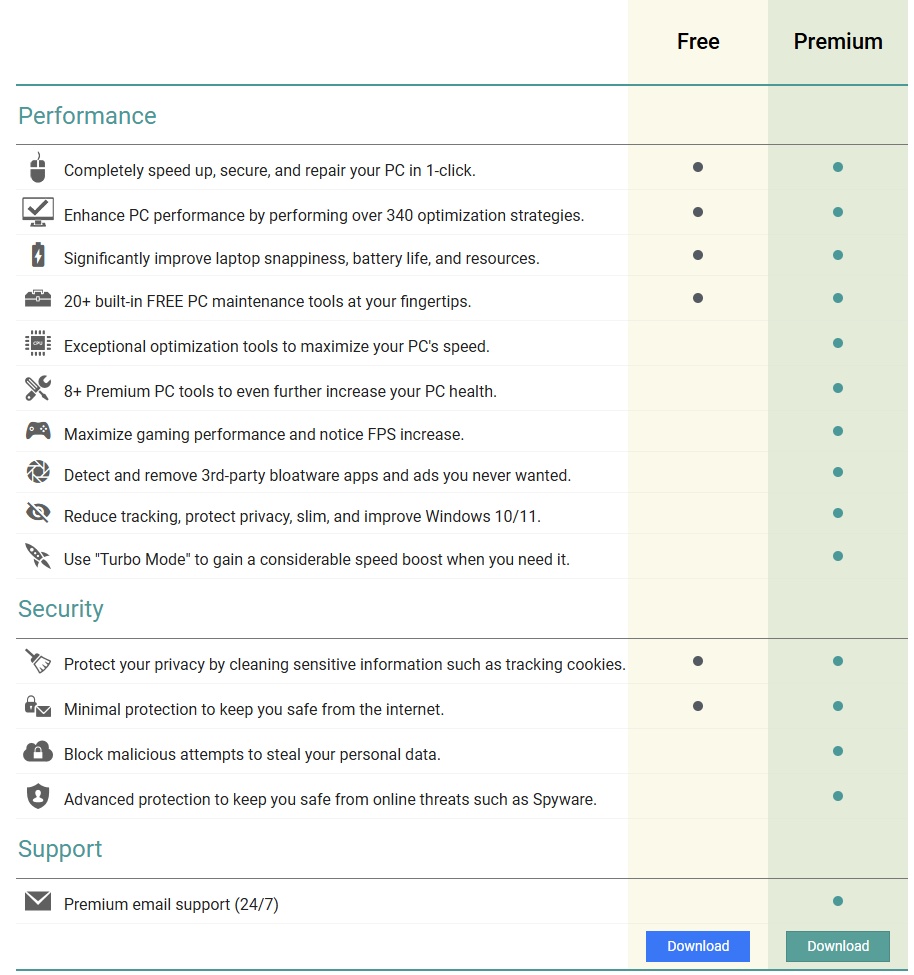Click the monitor checkmark optimization icon
914x975 pixels.
[38, 213]
